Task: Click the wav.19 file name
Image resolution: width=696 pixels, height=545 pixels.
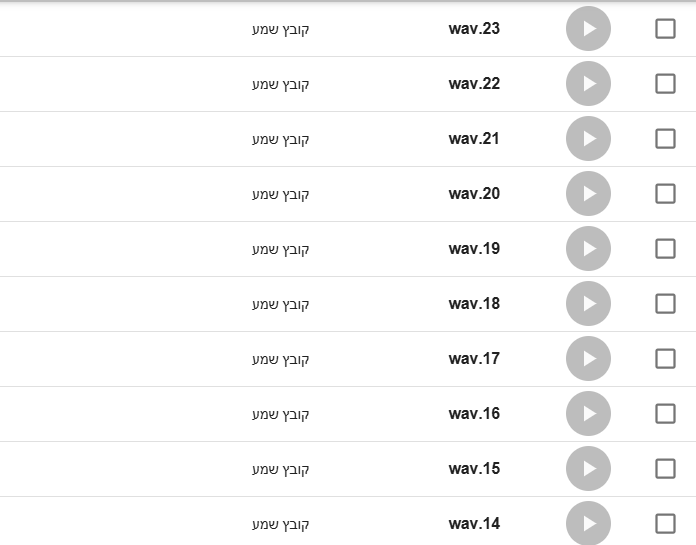Action: tap(474, 249)
